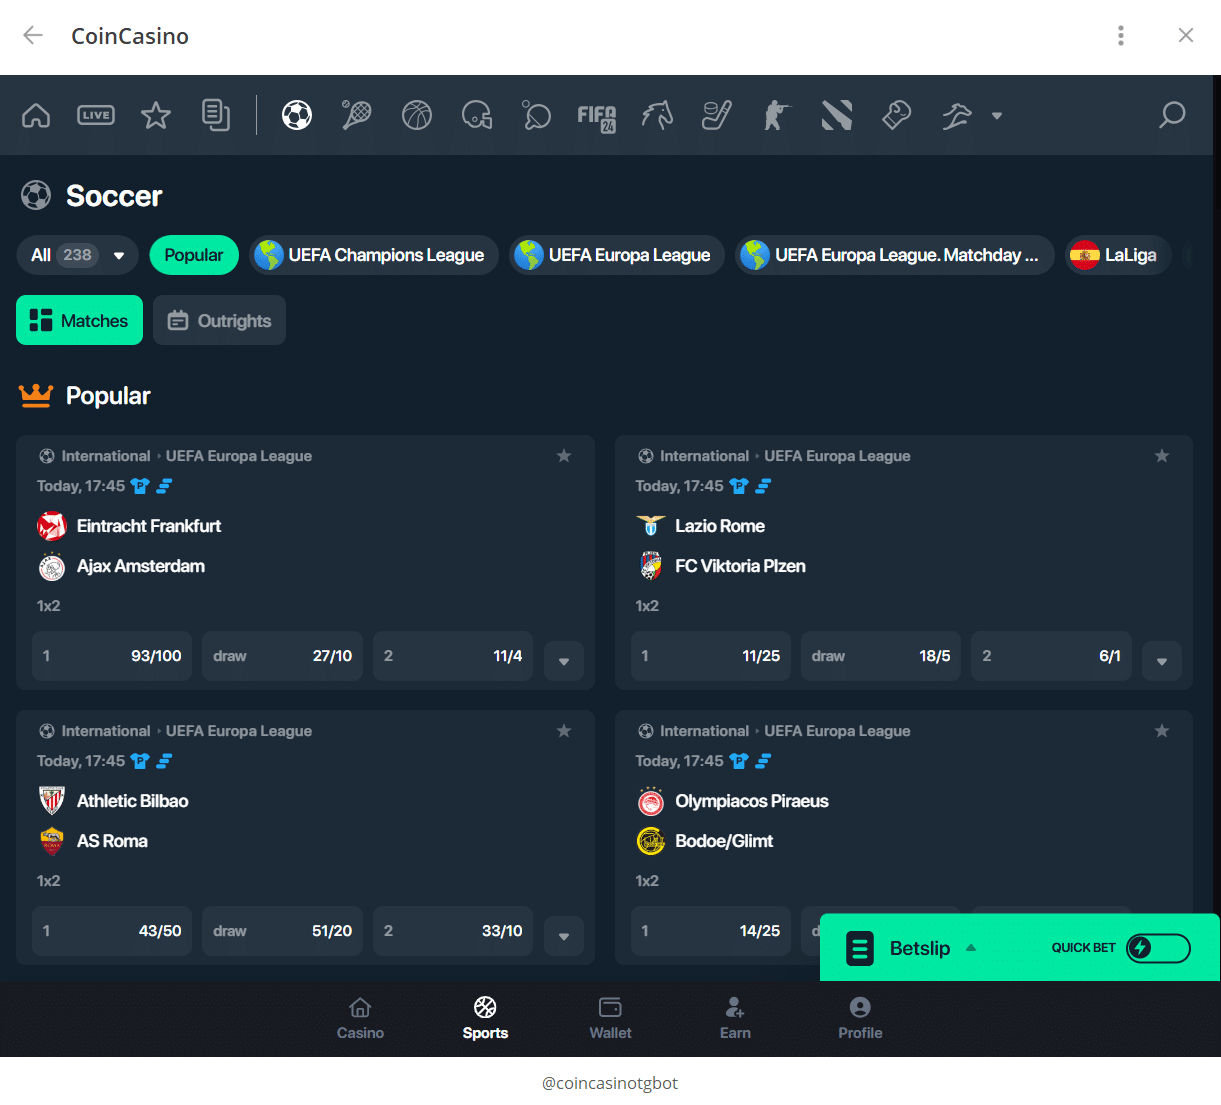
Task: Open the Wallet bottom tab
Action: (x=610, y=1019)
